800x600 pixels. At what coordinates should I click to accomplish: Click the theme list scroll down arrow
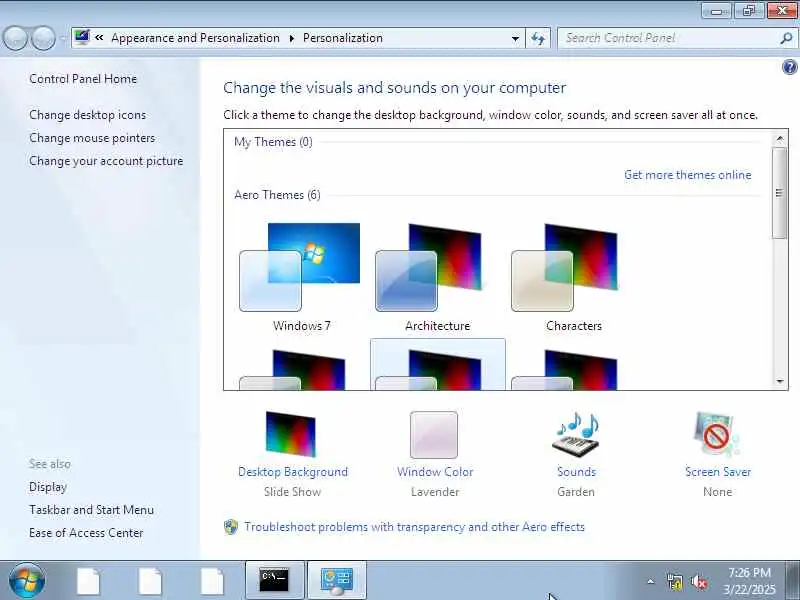(x=780, y=381)
